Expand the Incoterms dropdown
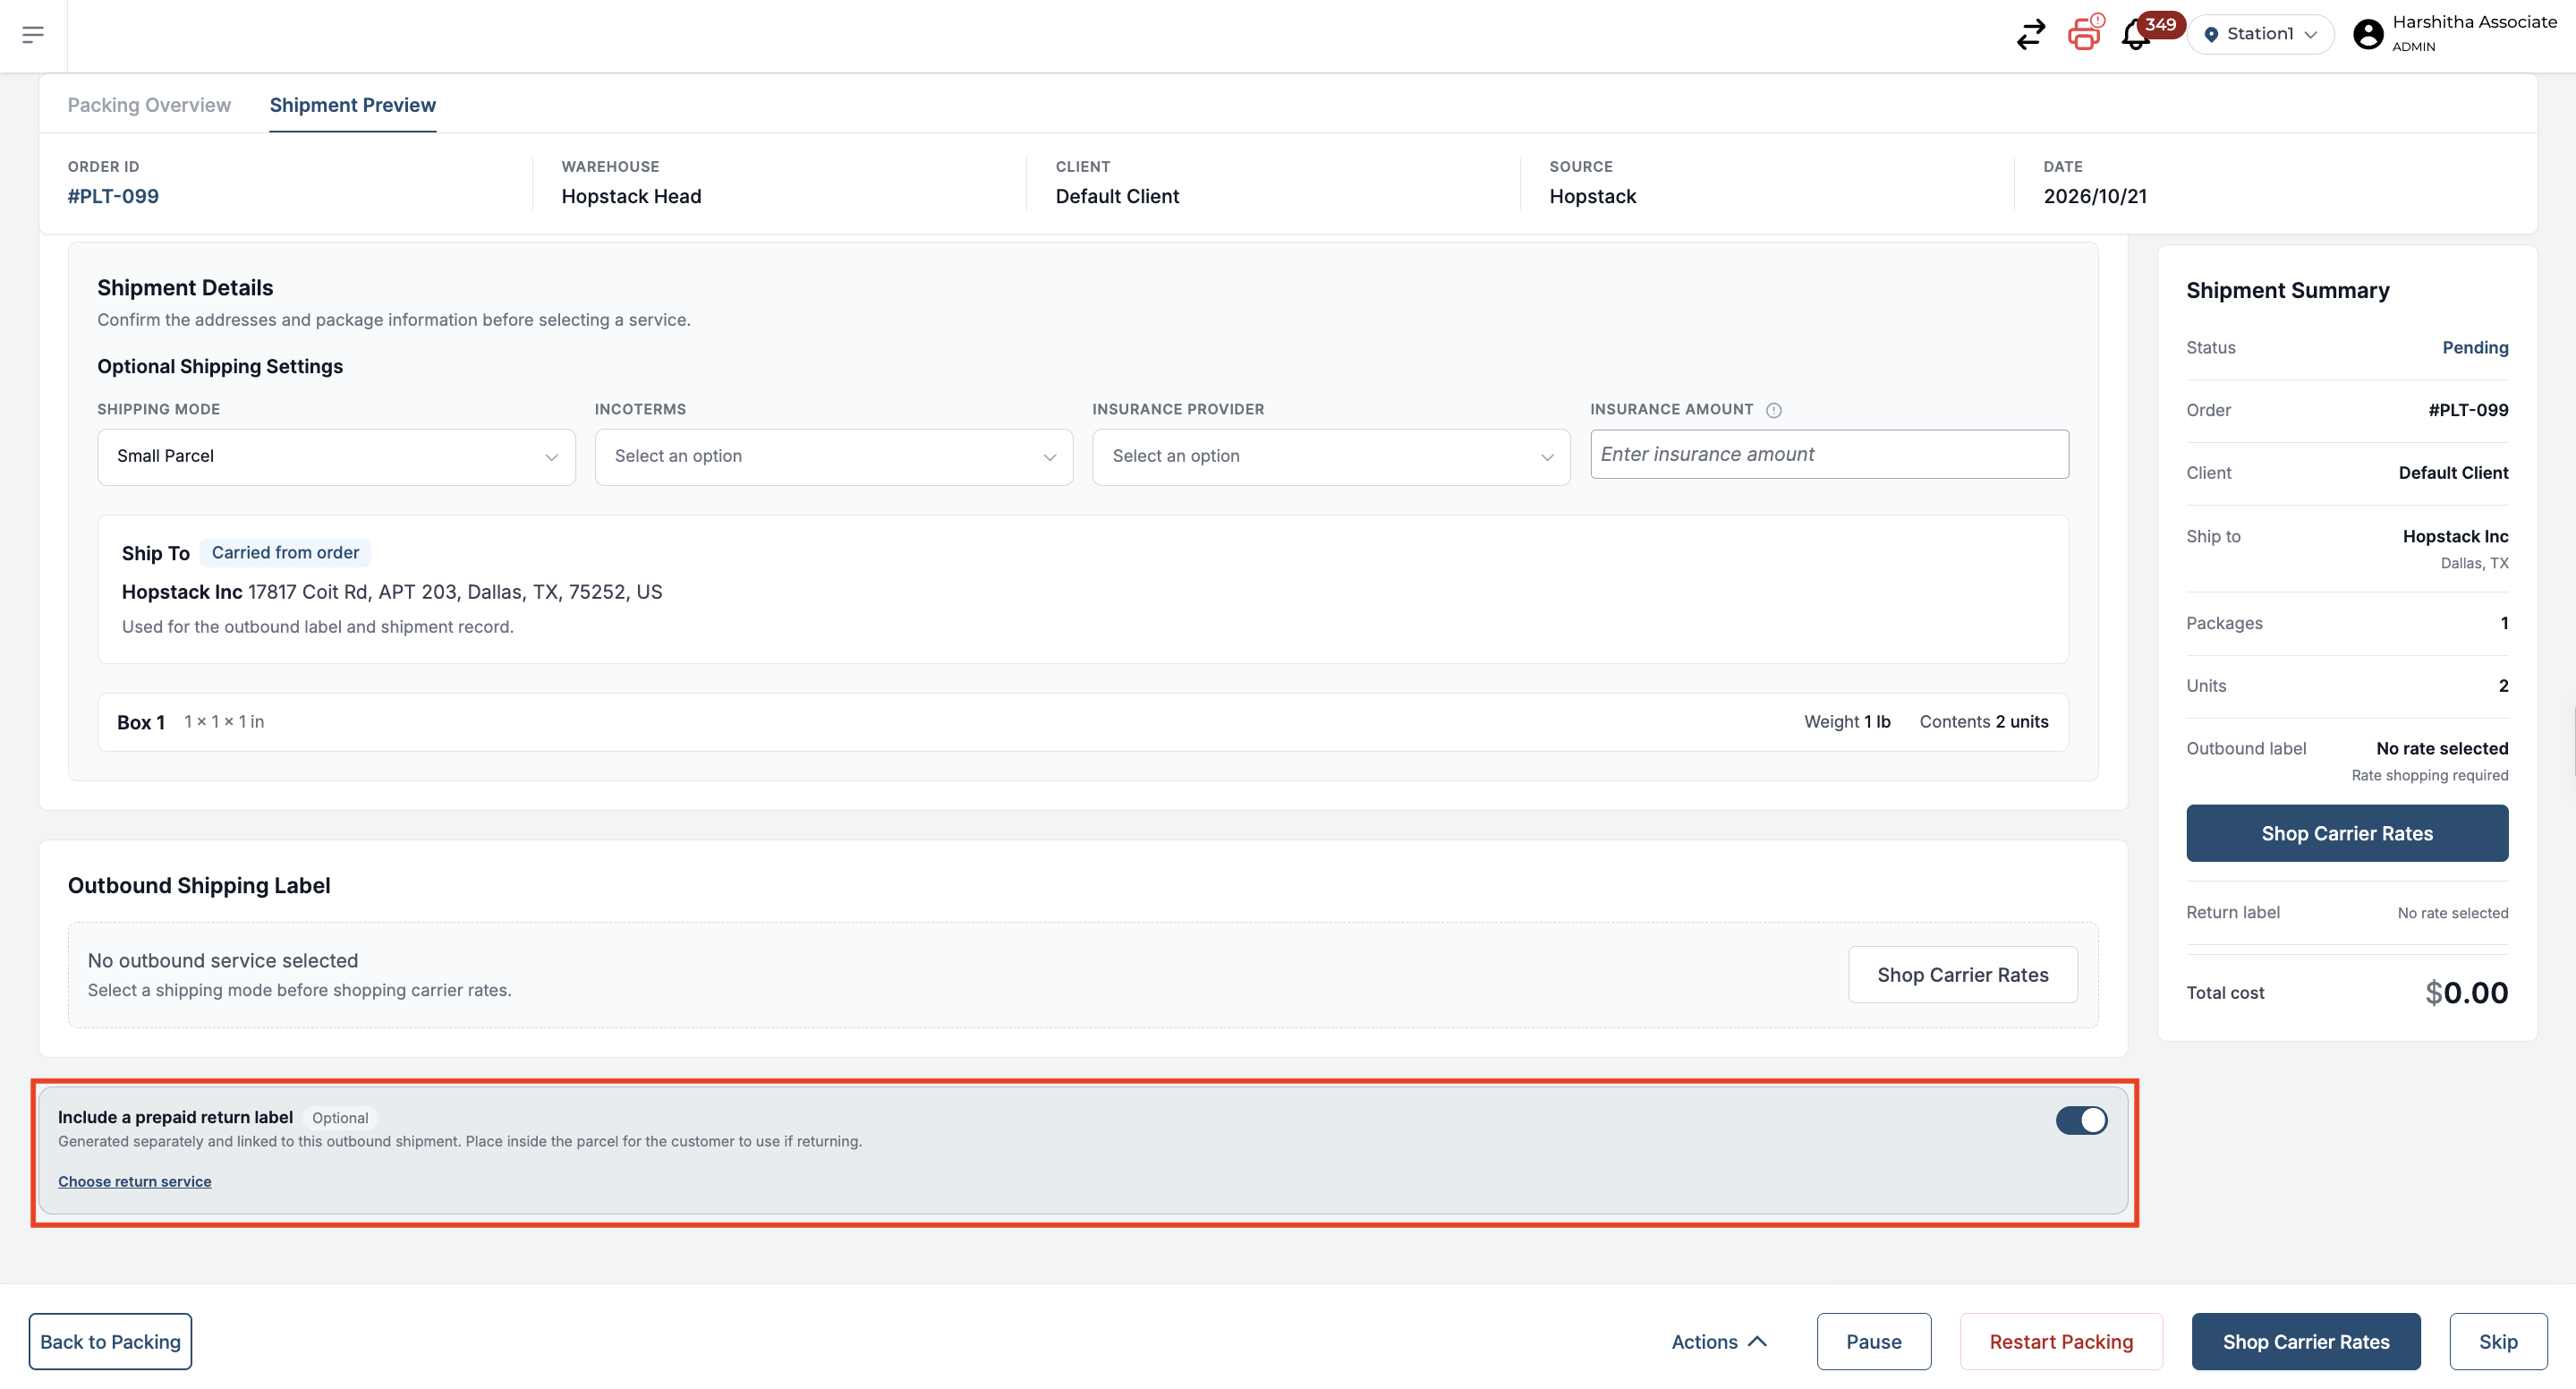Image resolution: width=2576 pixels, height=1389 pixels. click(833, 457)
